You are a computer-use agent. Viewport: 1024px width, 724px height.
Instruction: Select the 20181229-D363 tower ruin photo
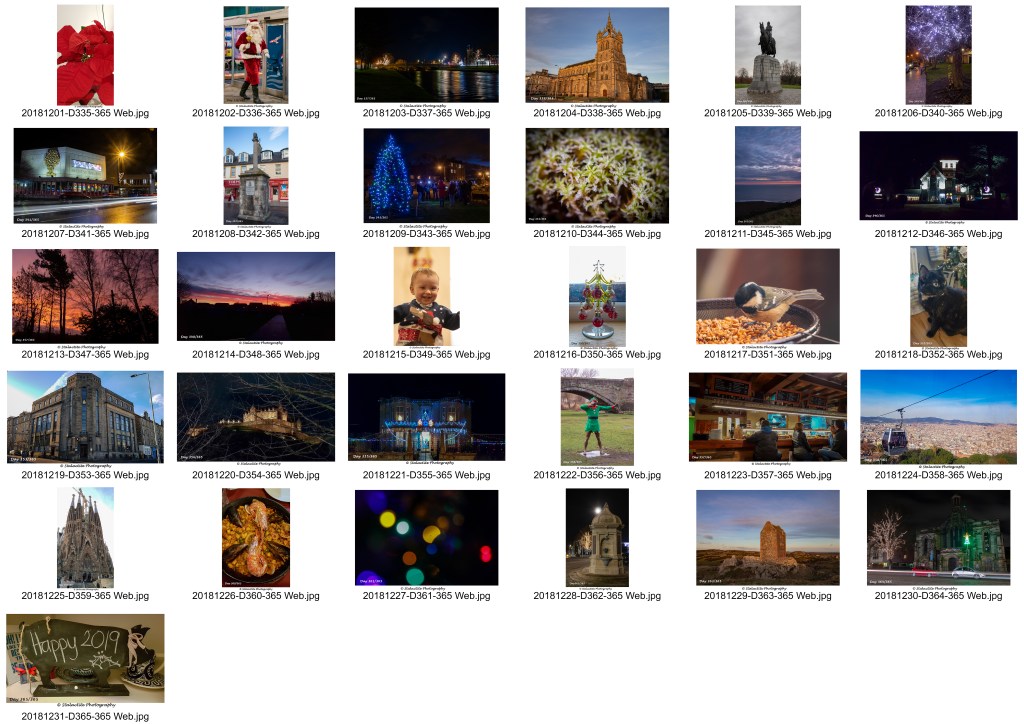click(x=768, y=537)
